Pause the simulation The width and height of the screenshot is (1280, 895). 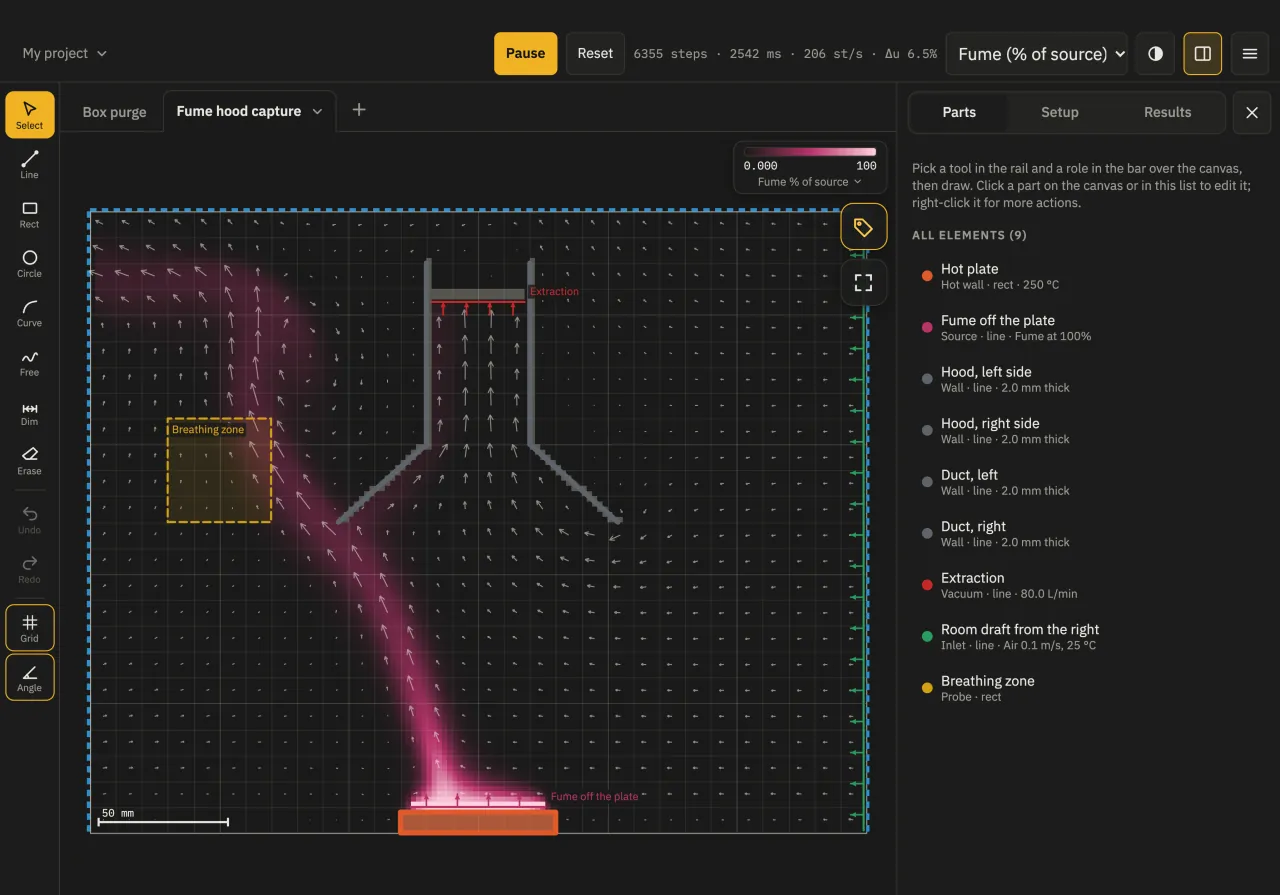[x=525, y=54]
